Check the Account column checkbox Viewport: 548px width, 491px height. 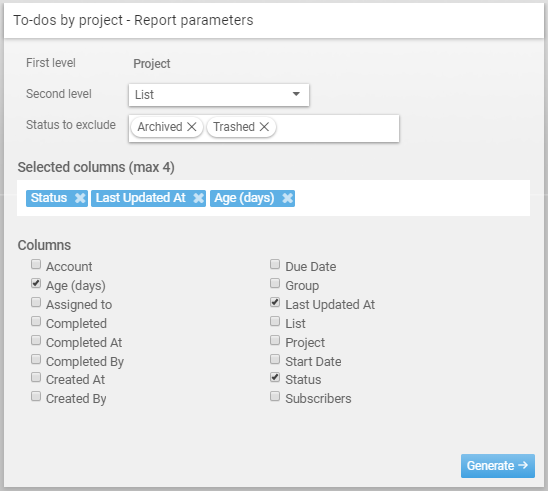(36, 264)
